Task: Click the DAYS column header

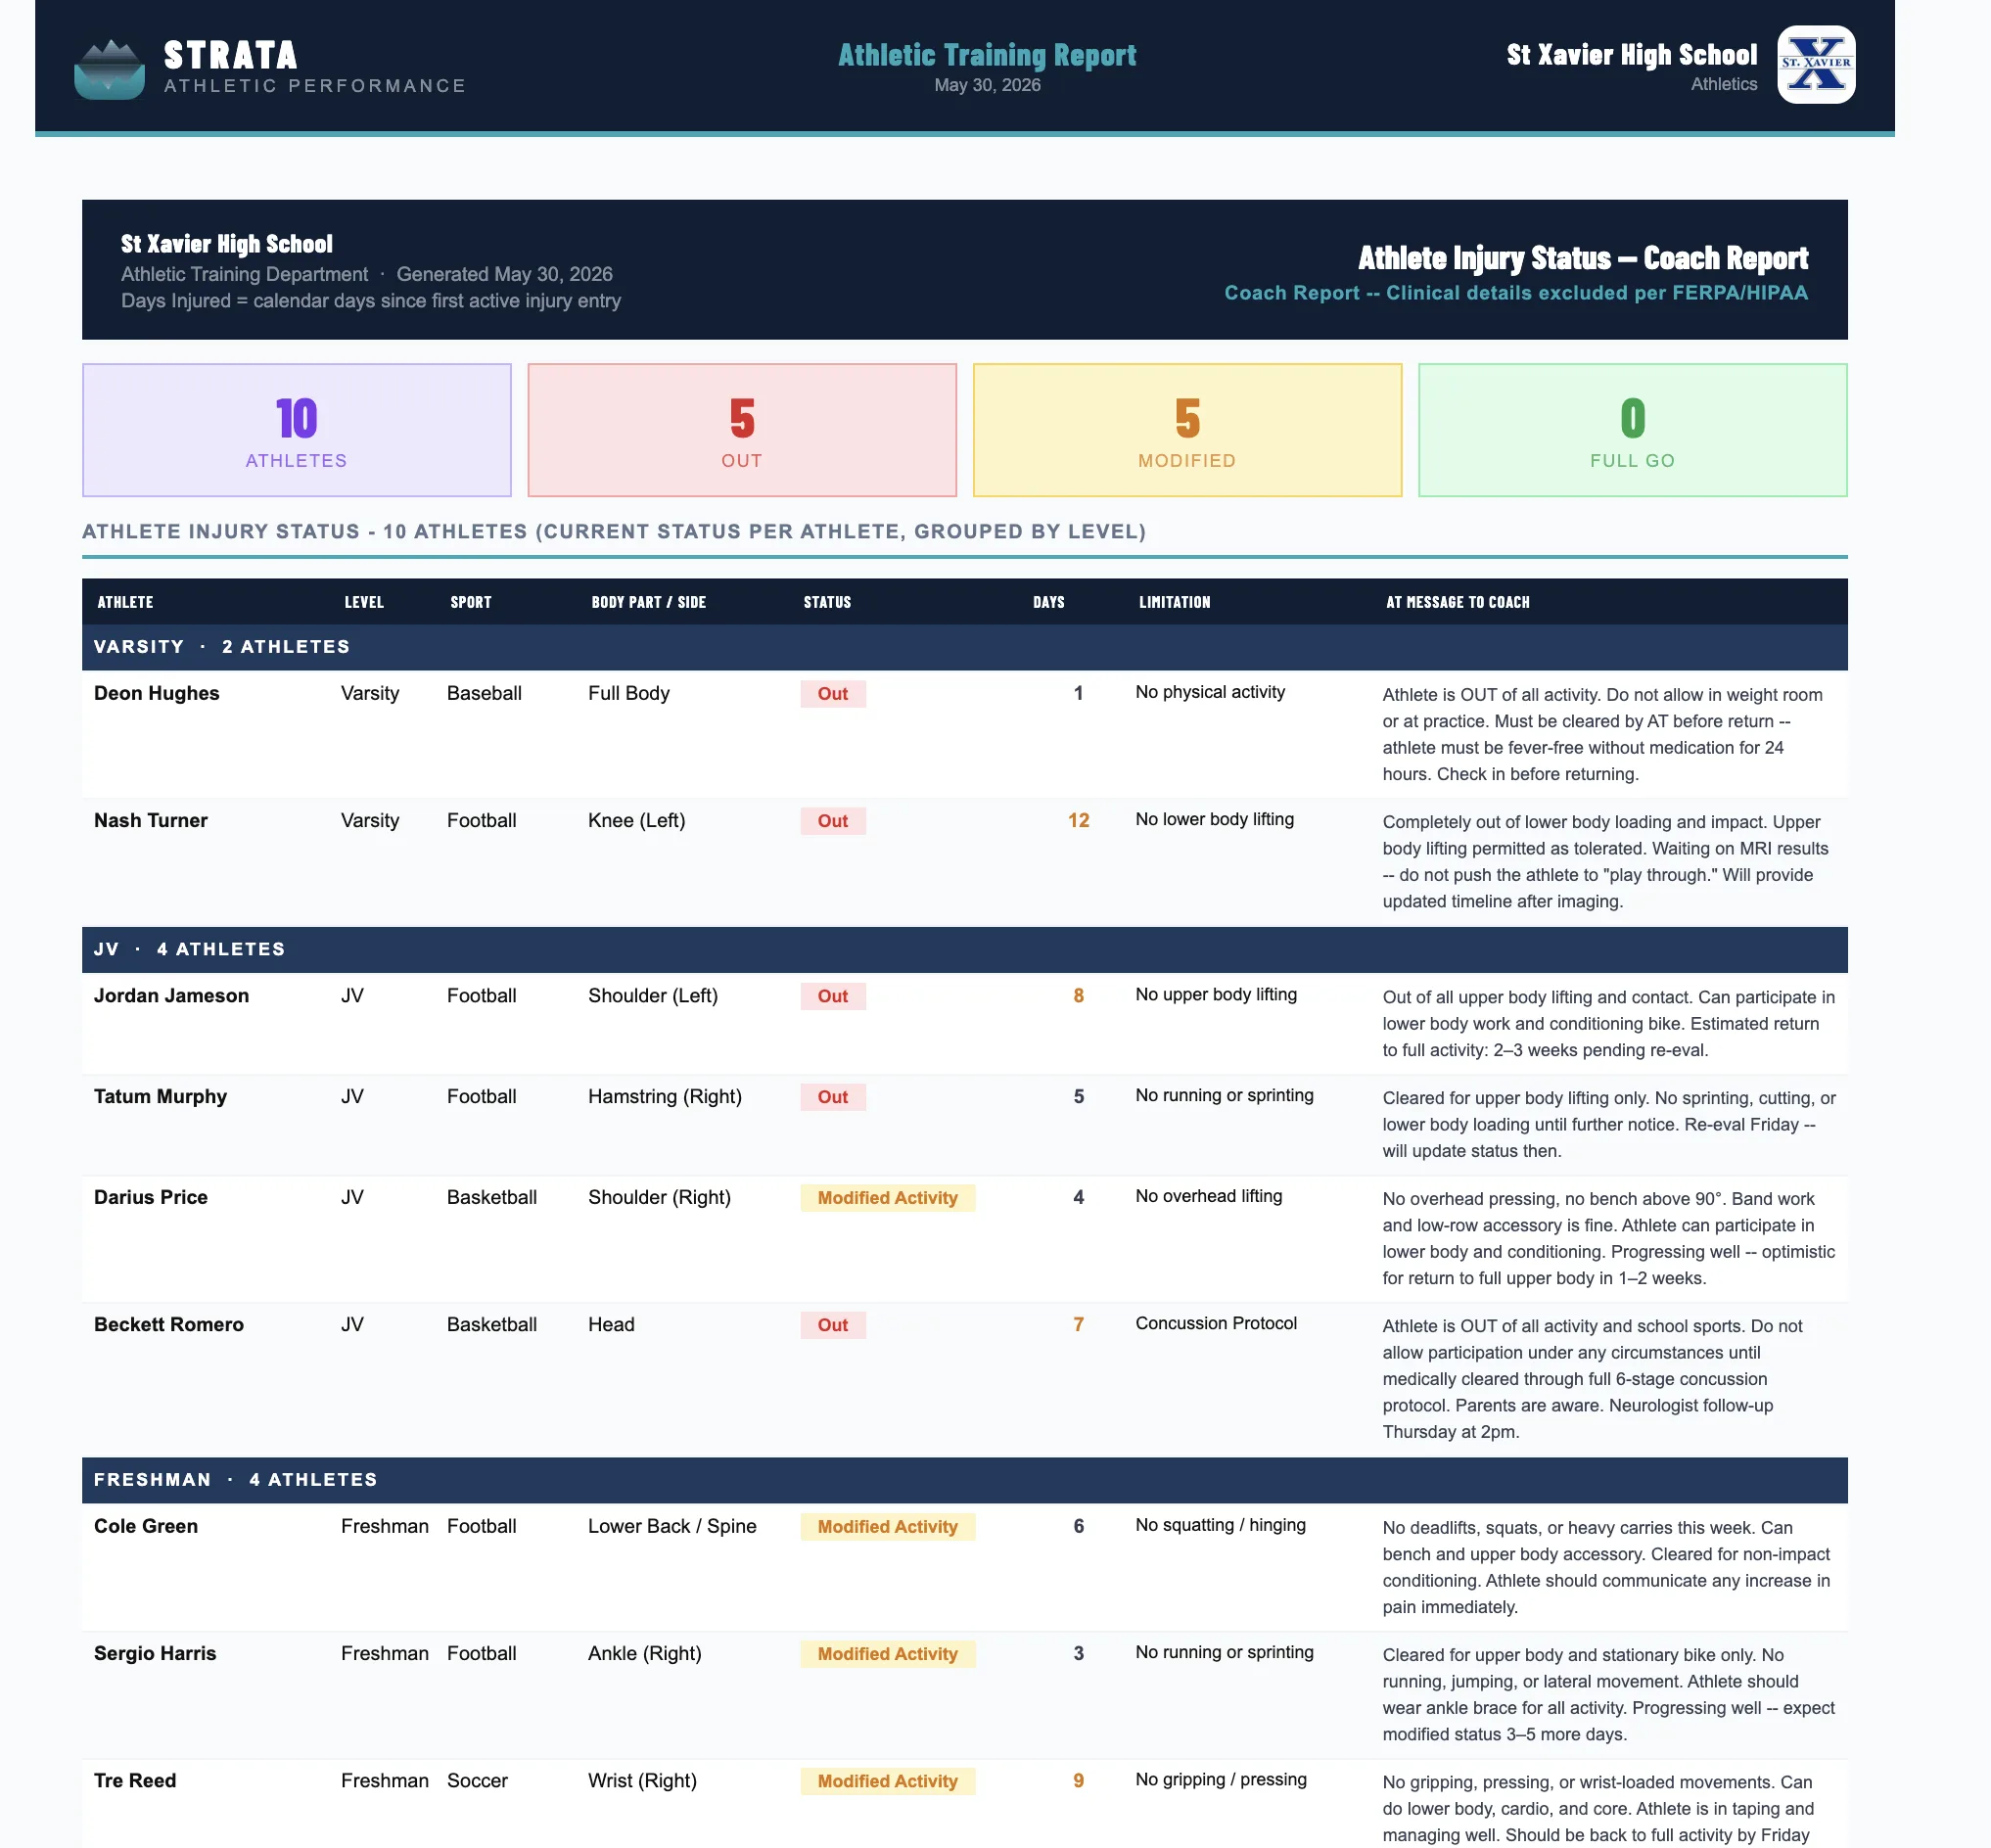Action: click(x=1048, y=602)
